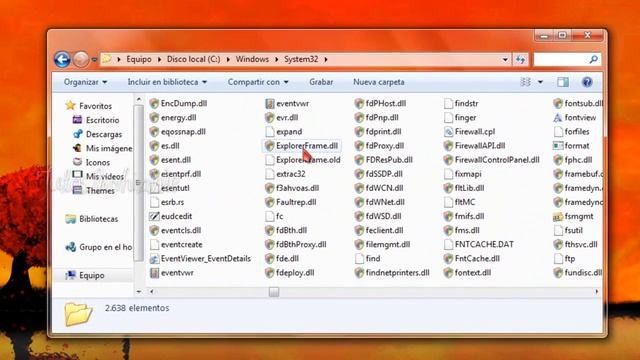Select eventcreate file
640x360 pixels.
[176, 244]
